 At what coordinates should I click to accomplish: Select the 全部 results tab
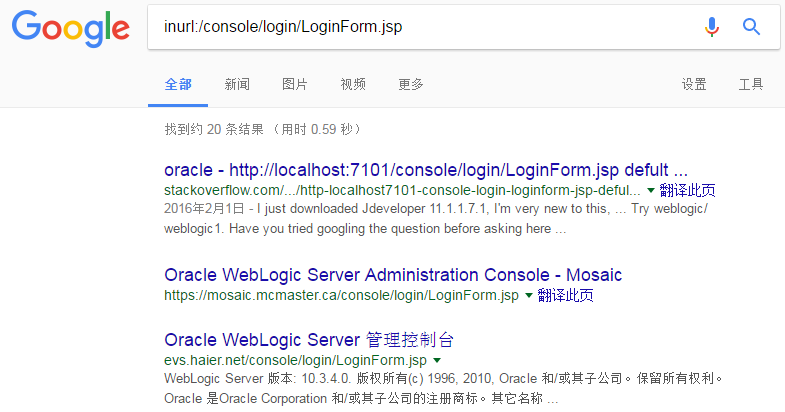coord(178,84)
